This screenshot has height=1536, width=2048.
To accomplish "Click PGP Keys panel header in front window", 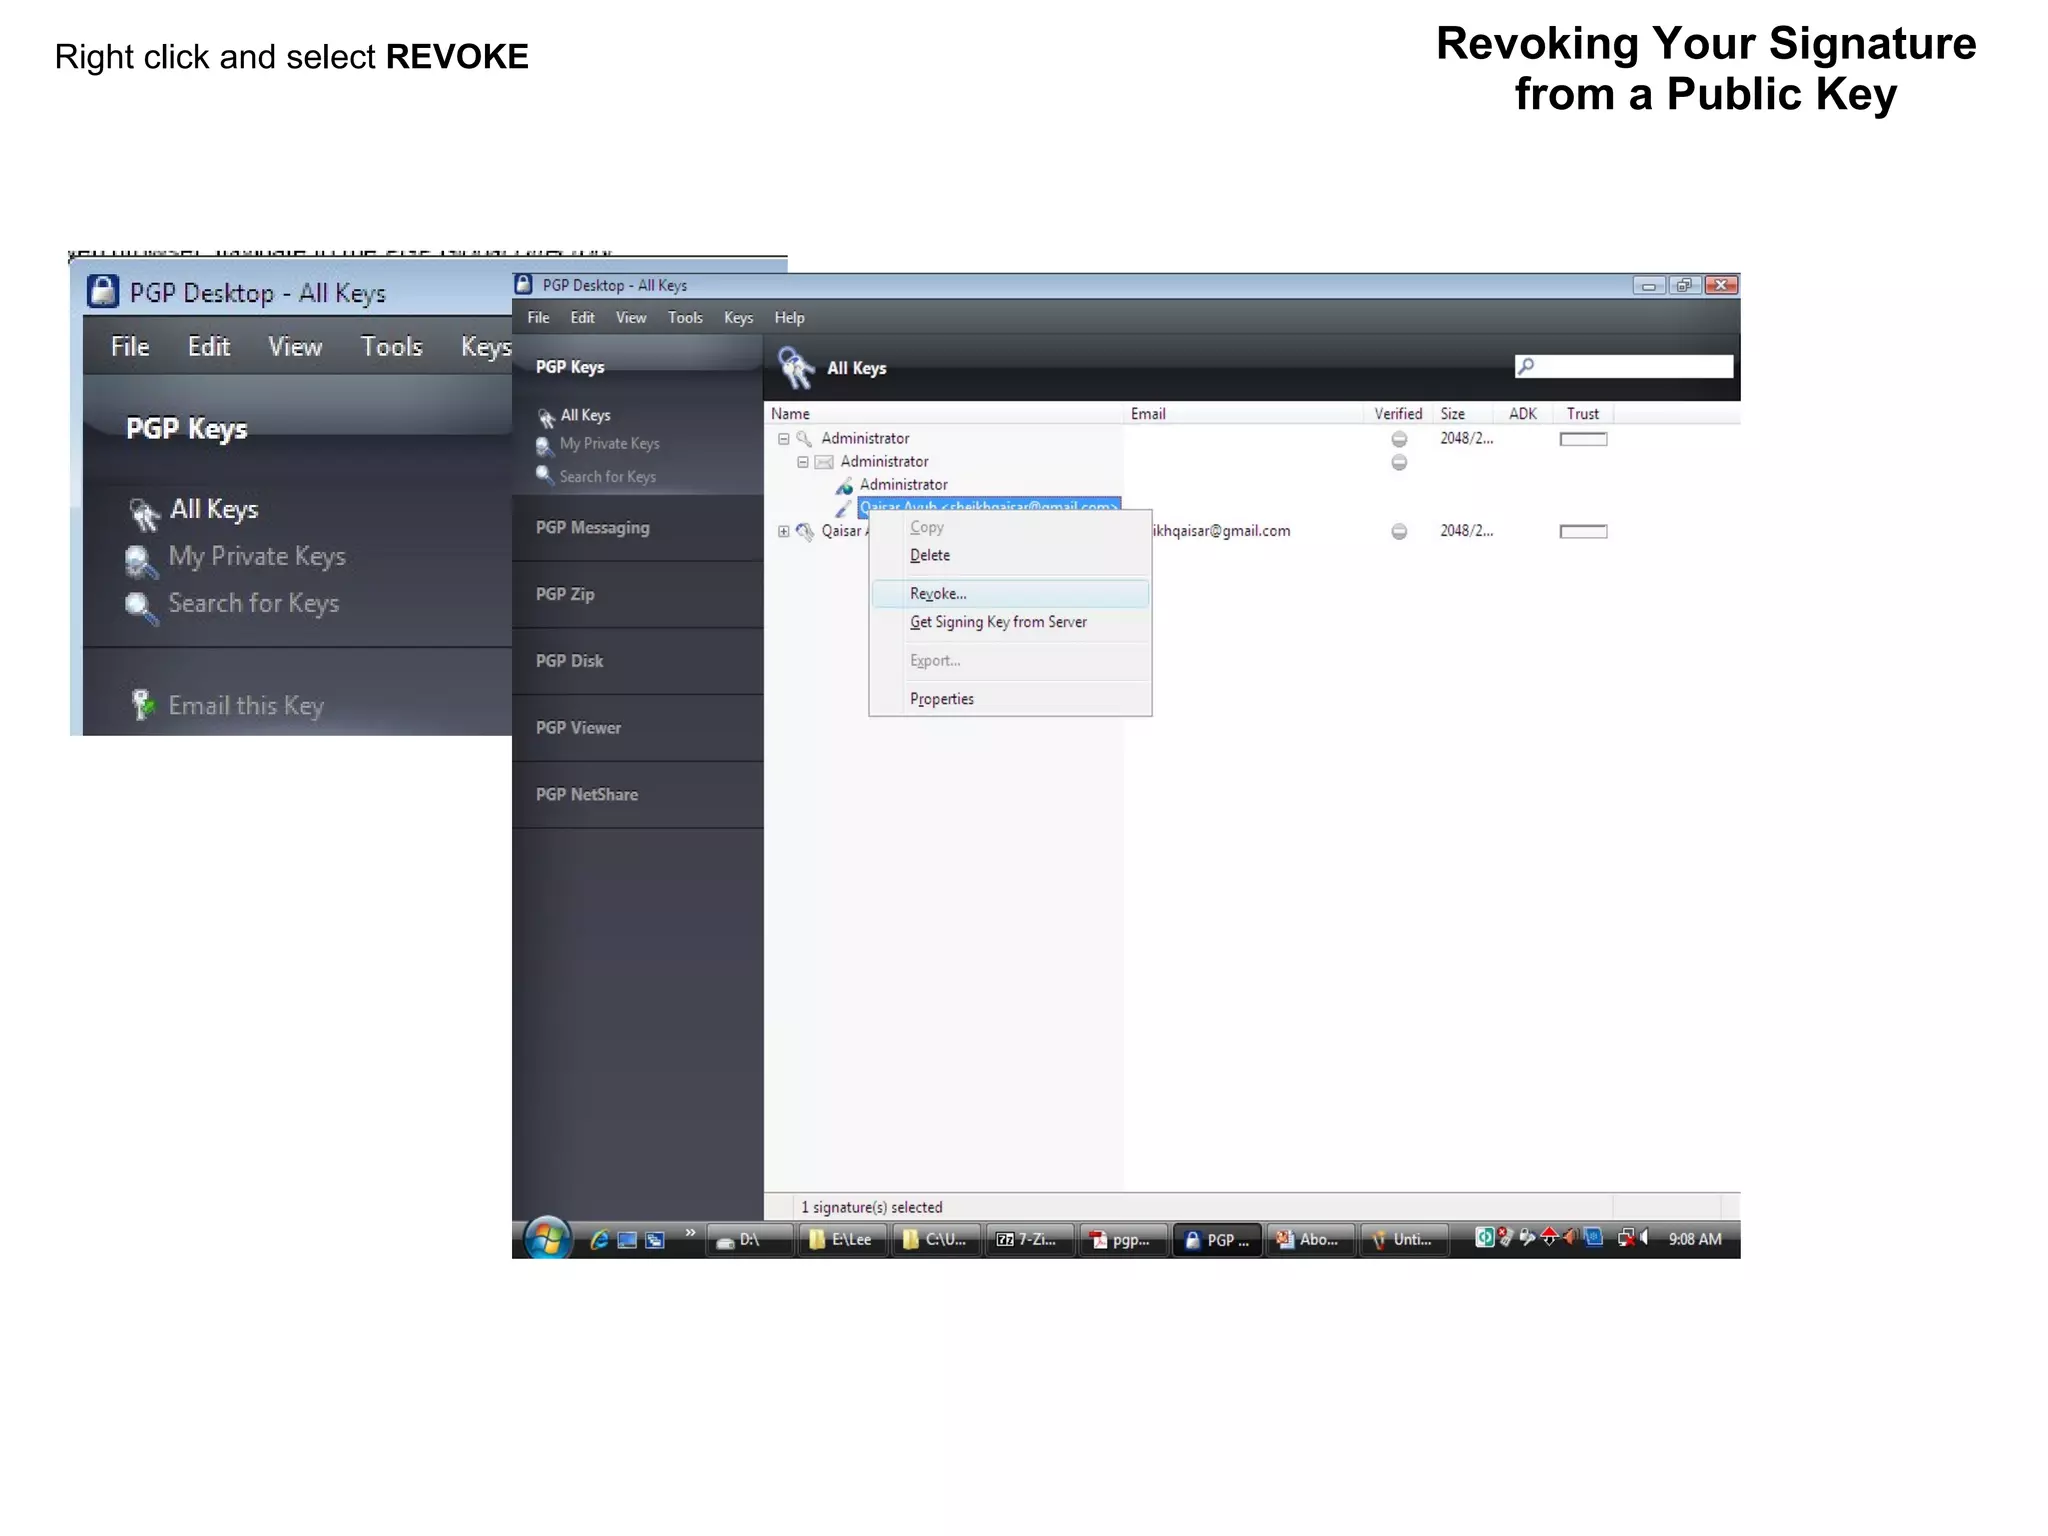I will (637, 366).
